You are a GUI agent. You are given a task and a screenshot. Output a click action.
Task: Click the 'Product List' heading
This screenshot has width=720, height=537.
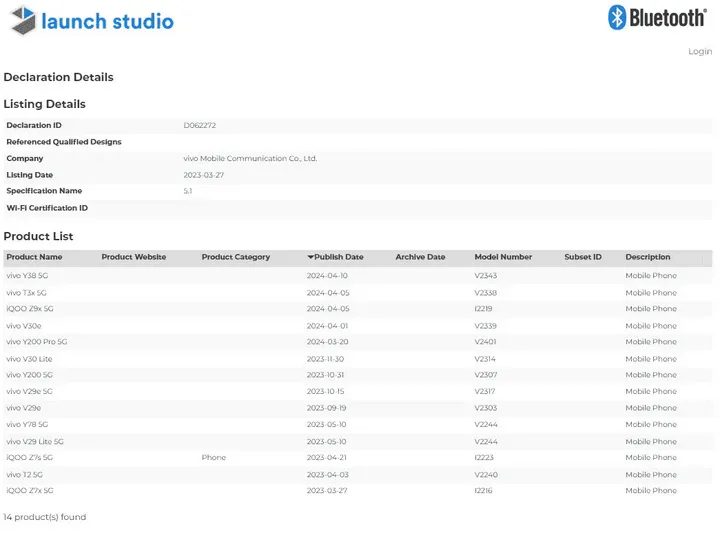point(38,236)
